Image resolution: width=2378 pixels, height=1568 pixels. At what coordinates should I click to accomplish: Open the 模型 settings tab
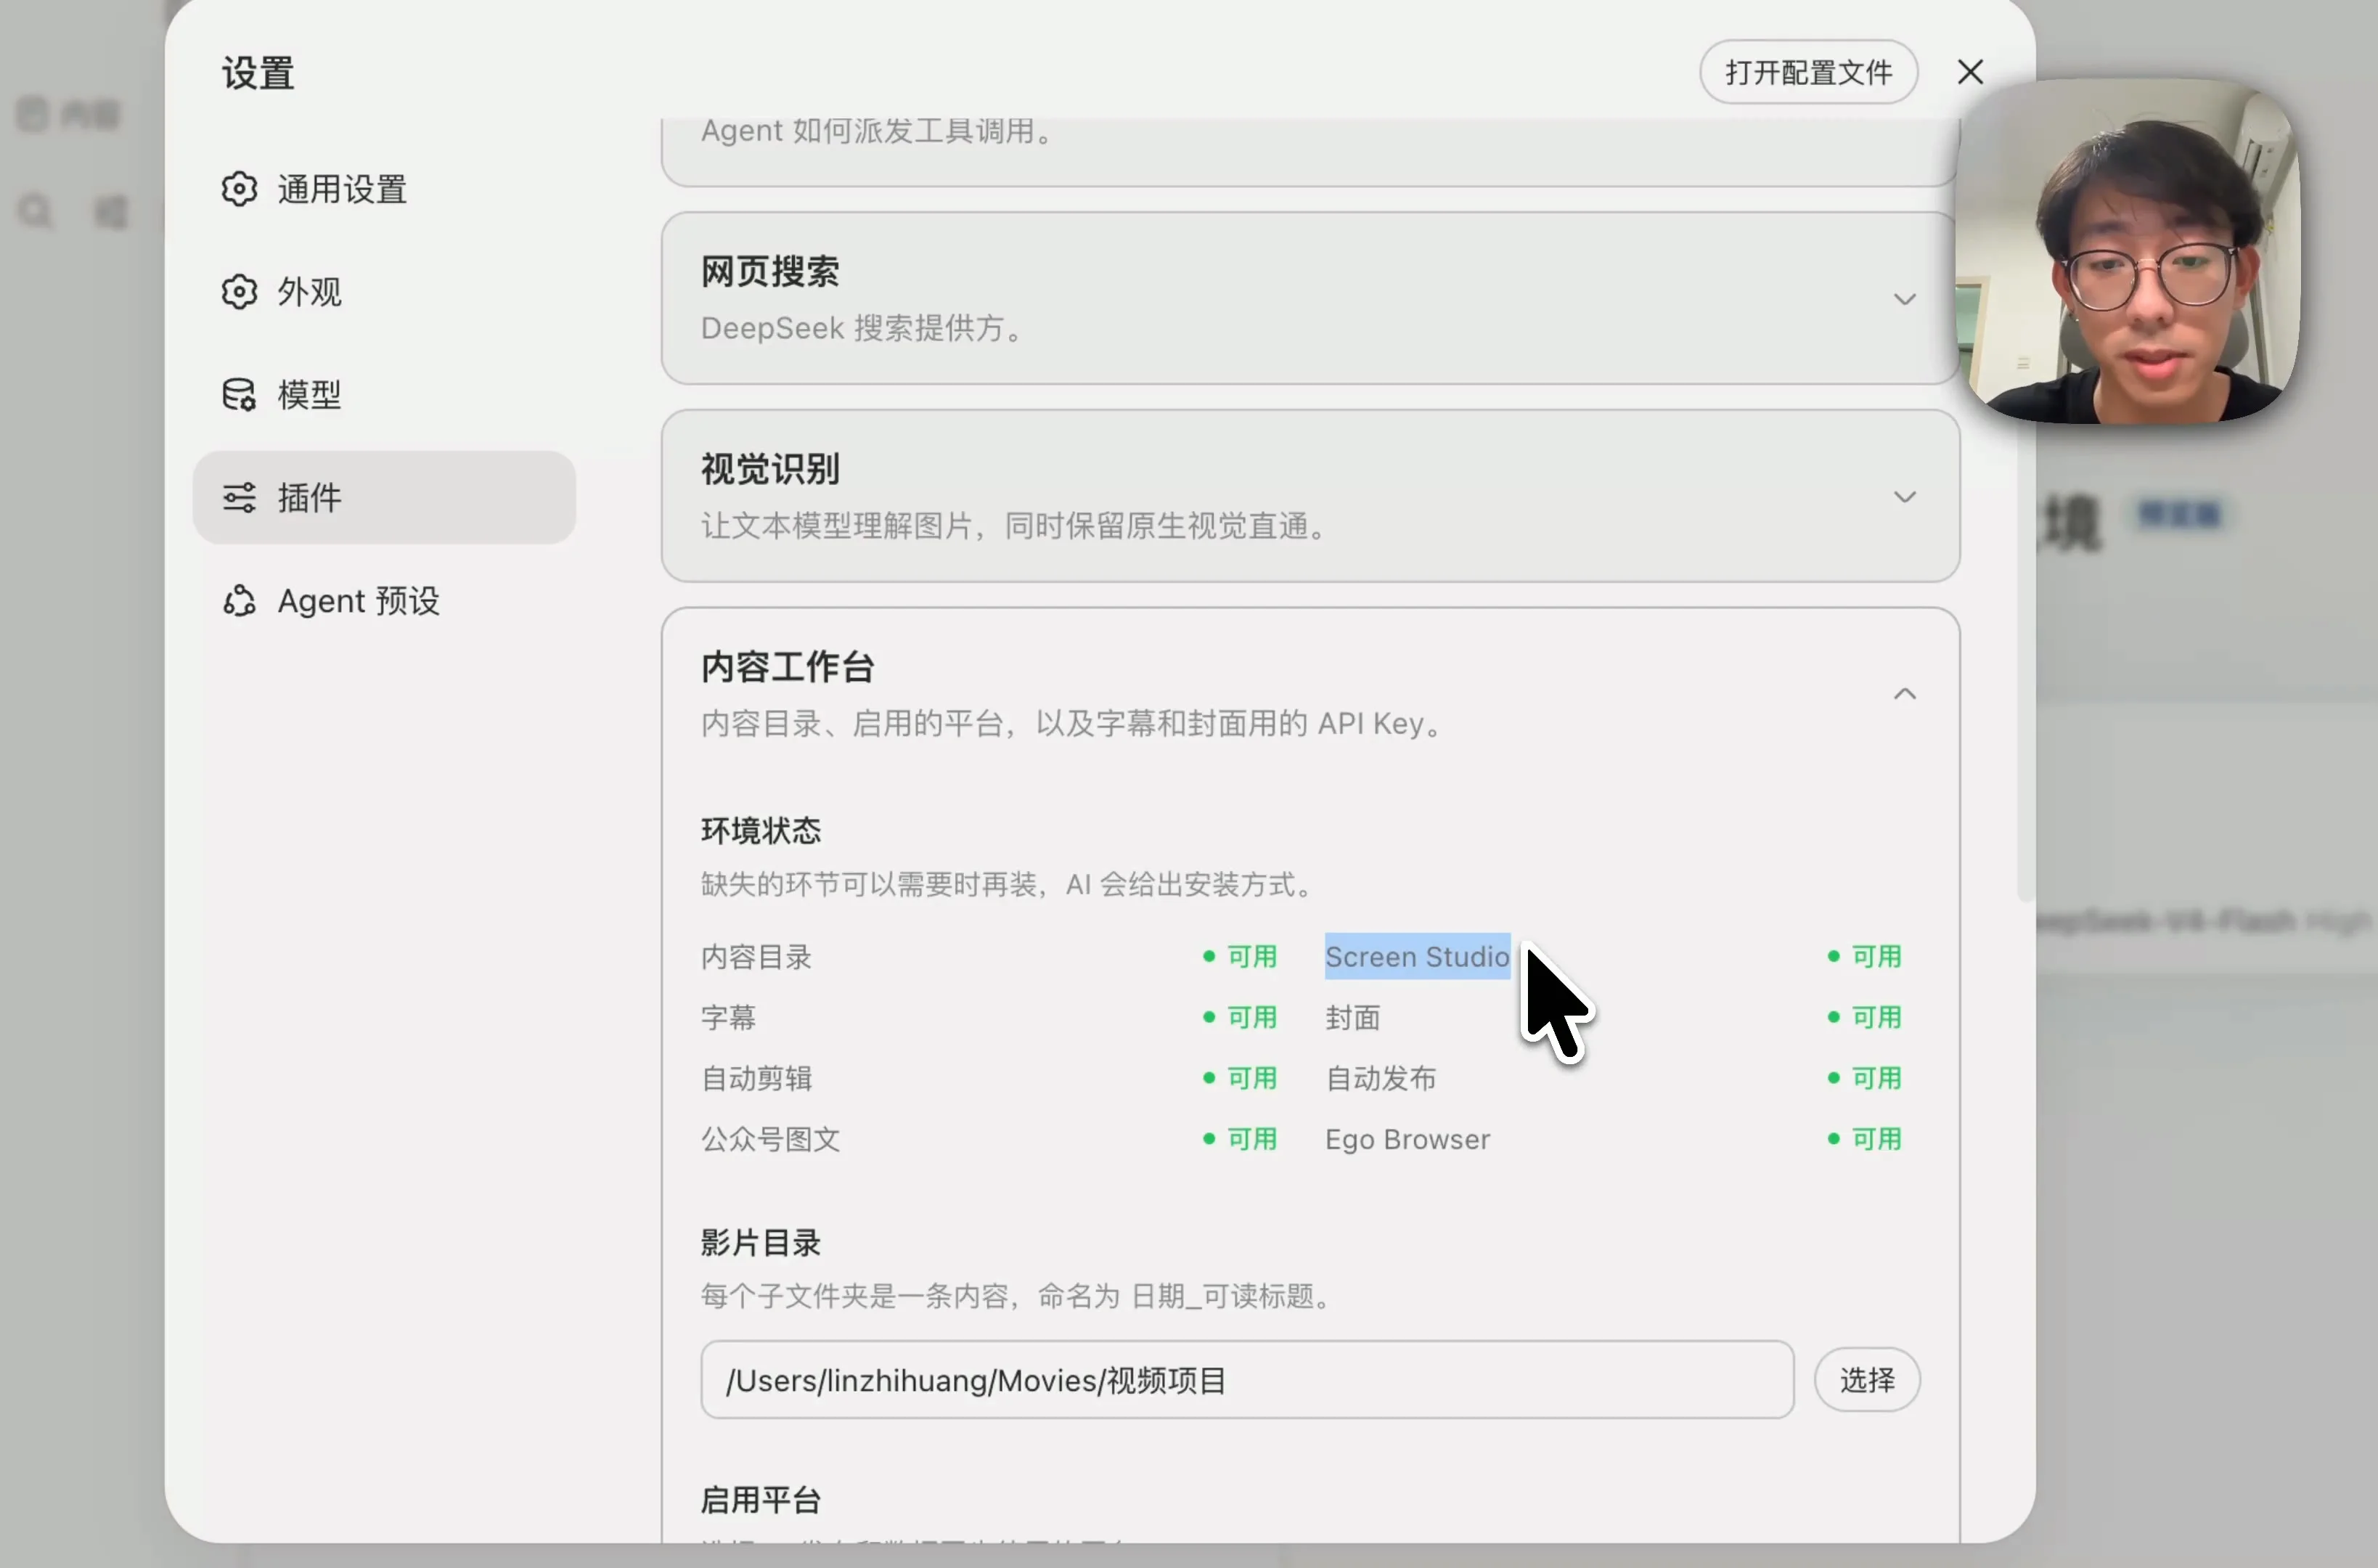point(384,395)
